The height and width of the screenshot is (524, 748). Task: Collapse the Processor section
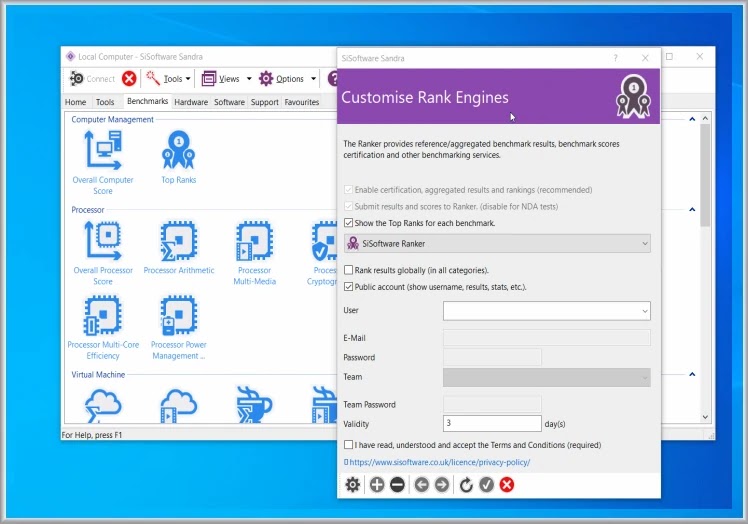(692, 210)
